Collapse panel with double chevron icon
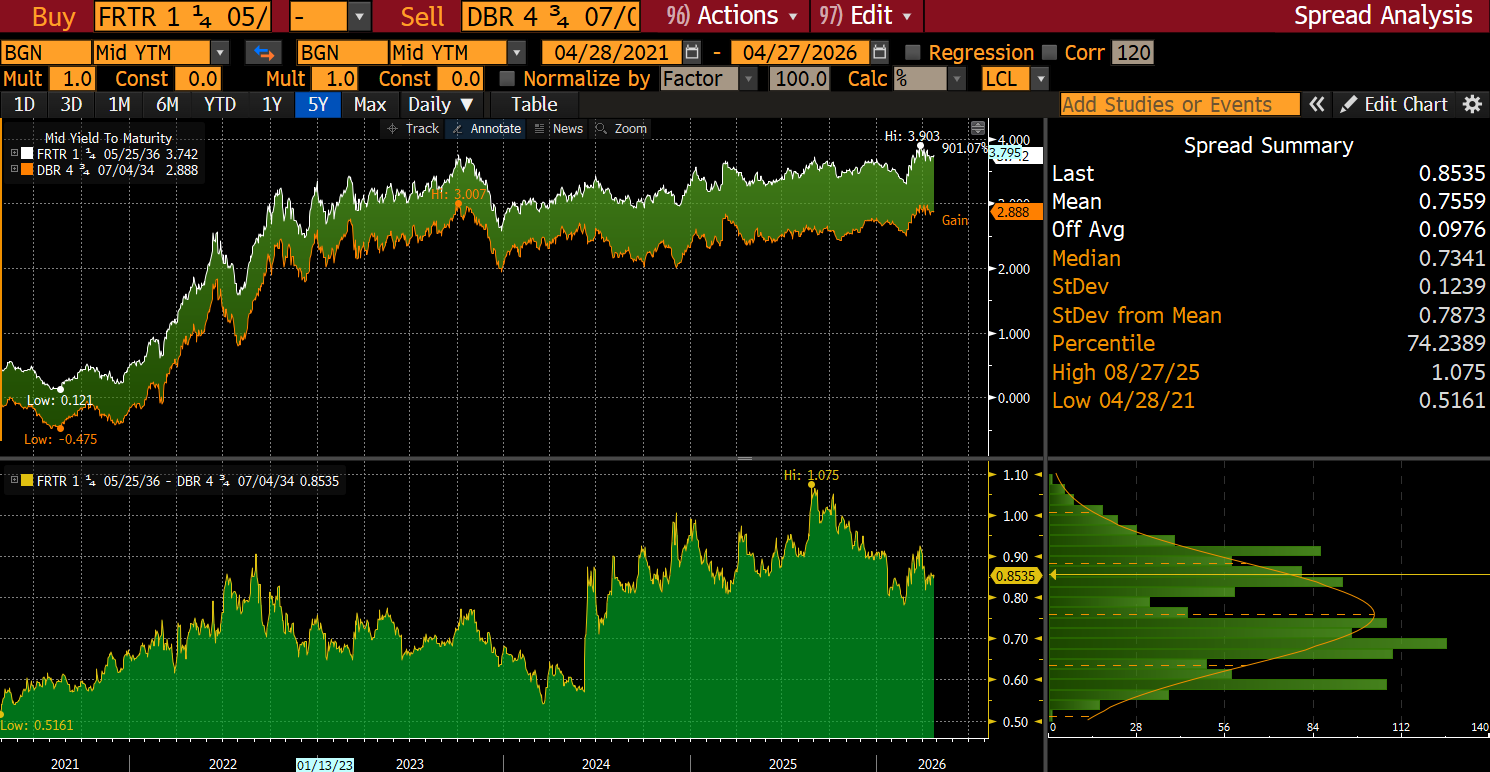Image resolution: width=1490 pixels, height=772 pixels. (1317, 104)
